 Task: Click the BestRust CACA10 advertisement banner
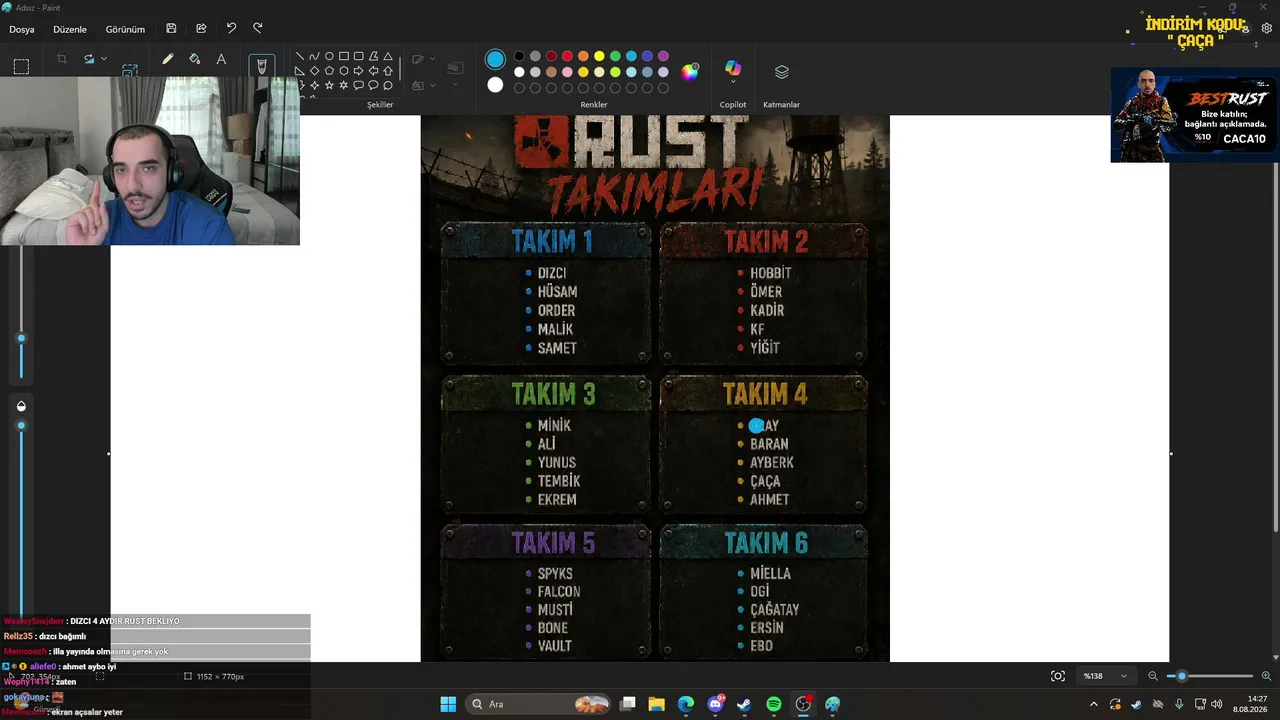pos(1195,115)
